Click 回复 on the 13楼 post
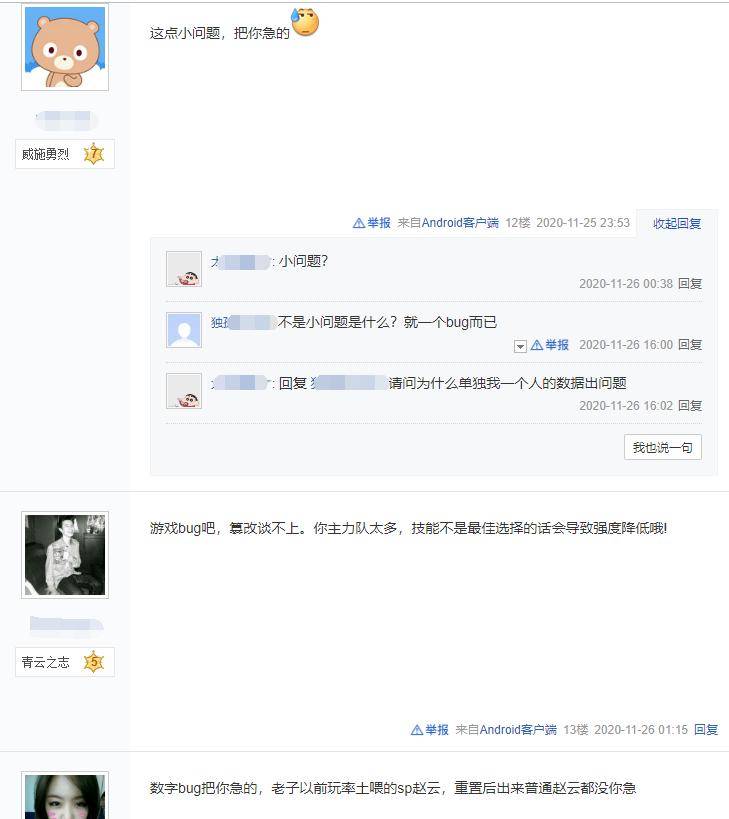 tap(706, 730)
